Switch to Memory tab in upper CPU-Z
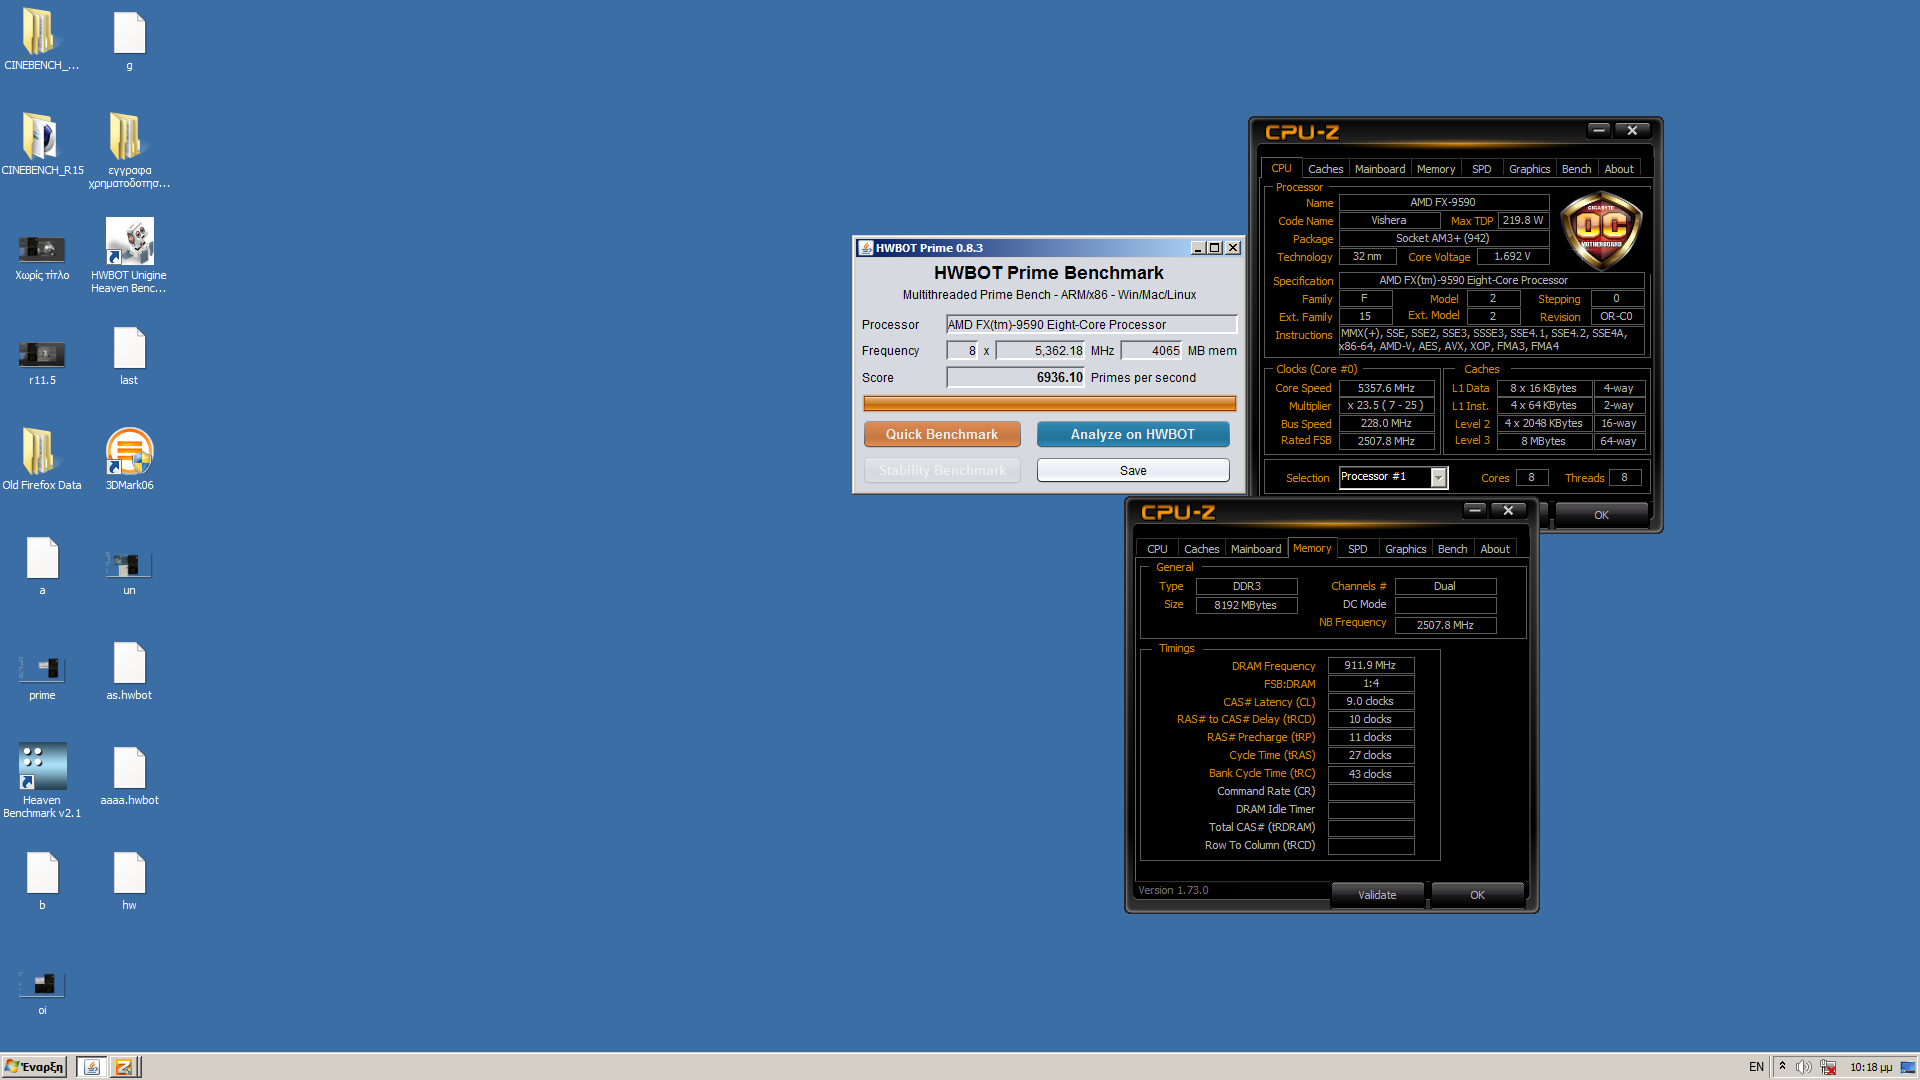The height and width of the screenshot is (1080, 1920). (1435, 169)
